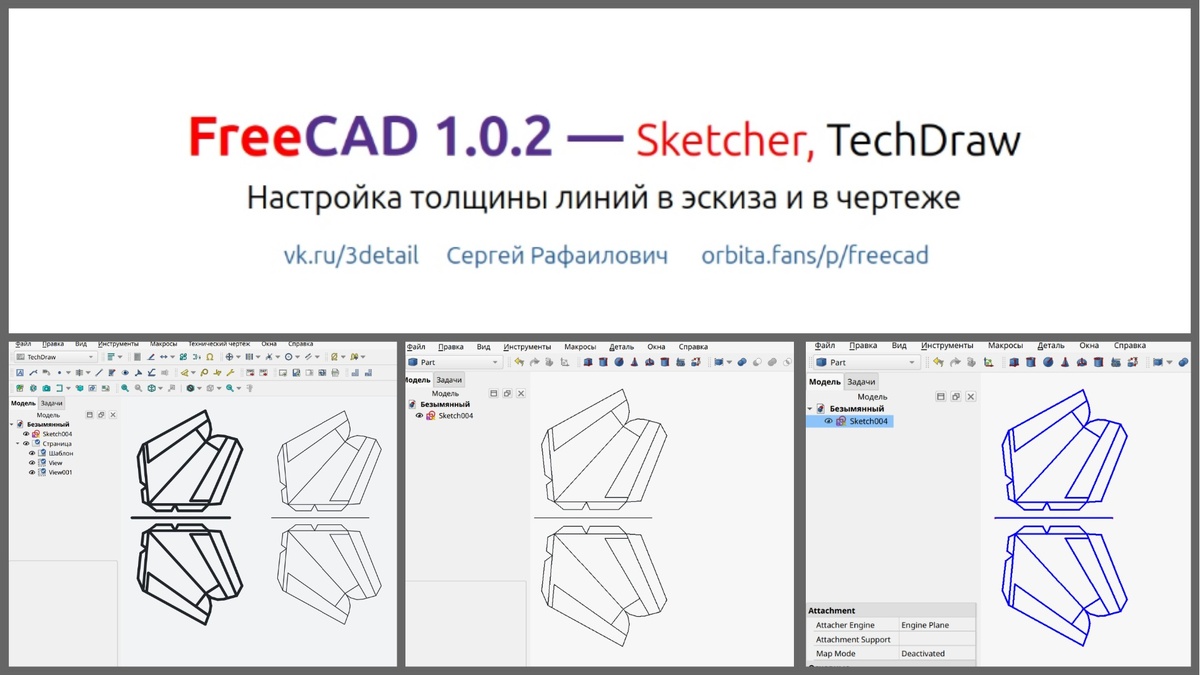Click Torus primitive icon in right Part window
The height and width of the screenshot is (675, 1200).
[x=1082, y=362]
